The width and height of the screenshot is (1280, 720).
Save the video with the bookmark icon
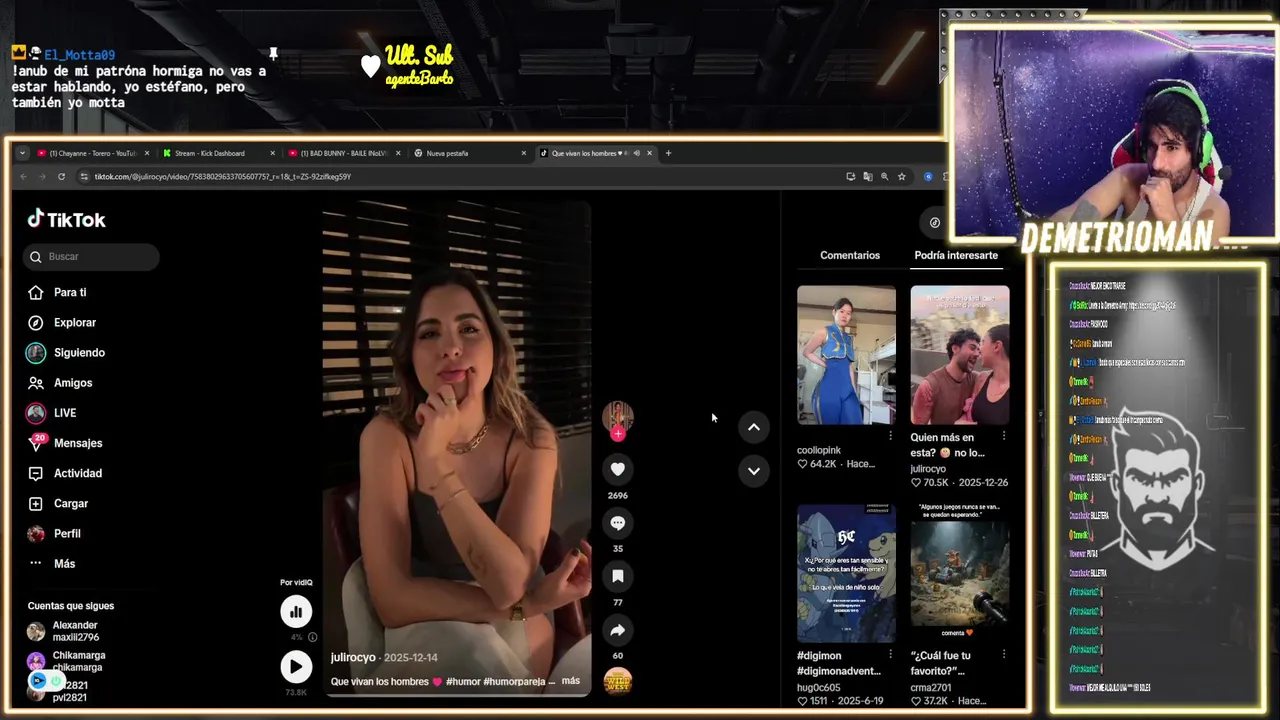coord(617,576)
